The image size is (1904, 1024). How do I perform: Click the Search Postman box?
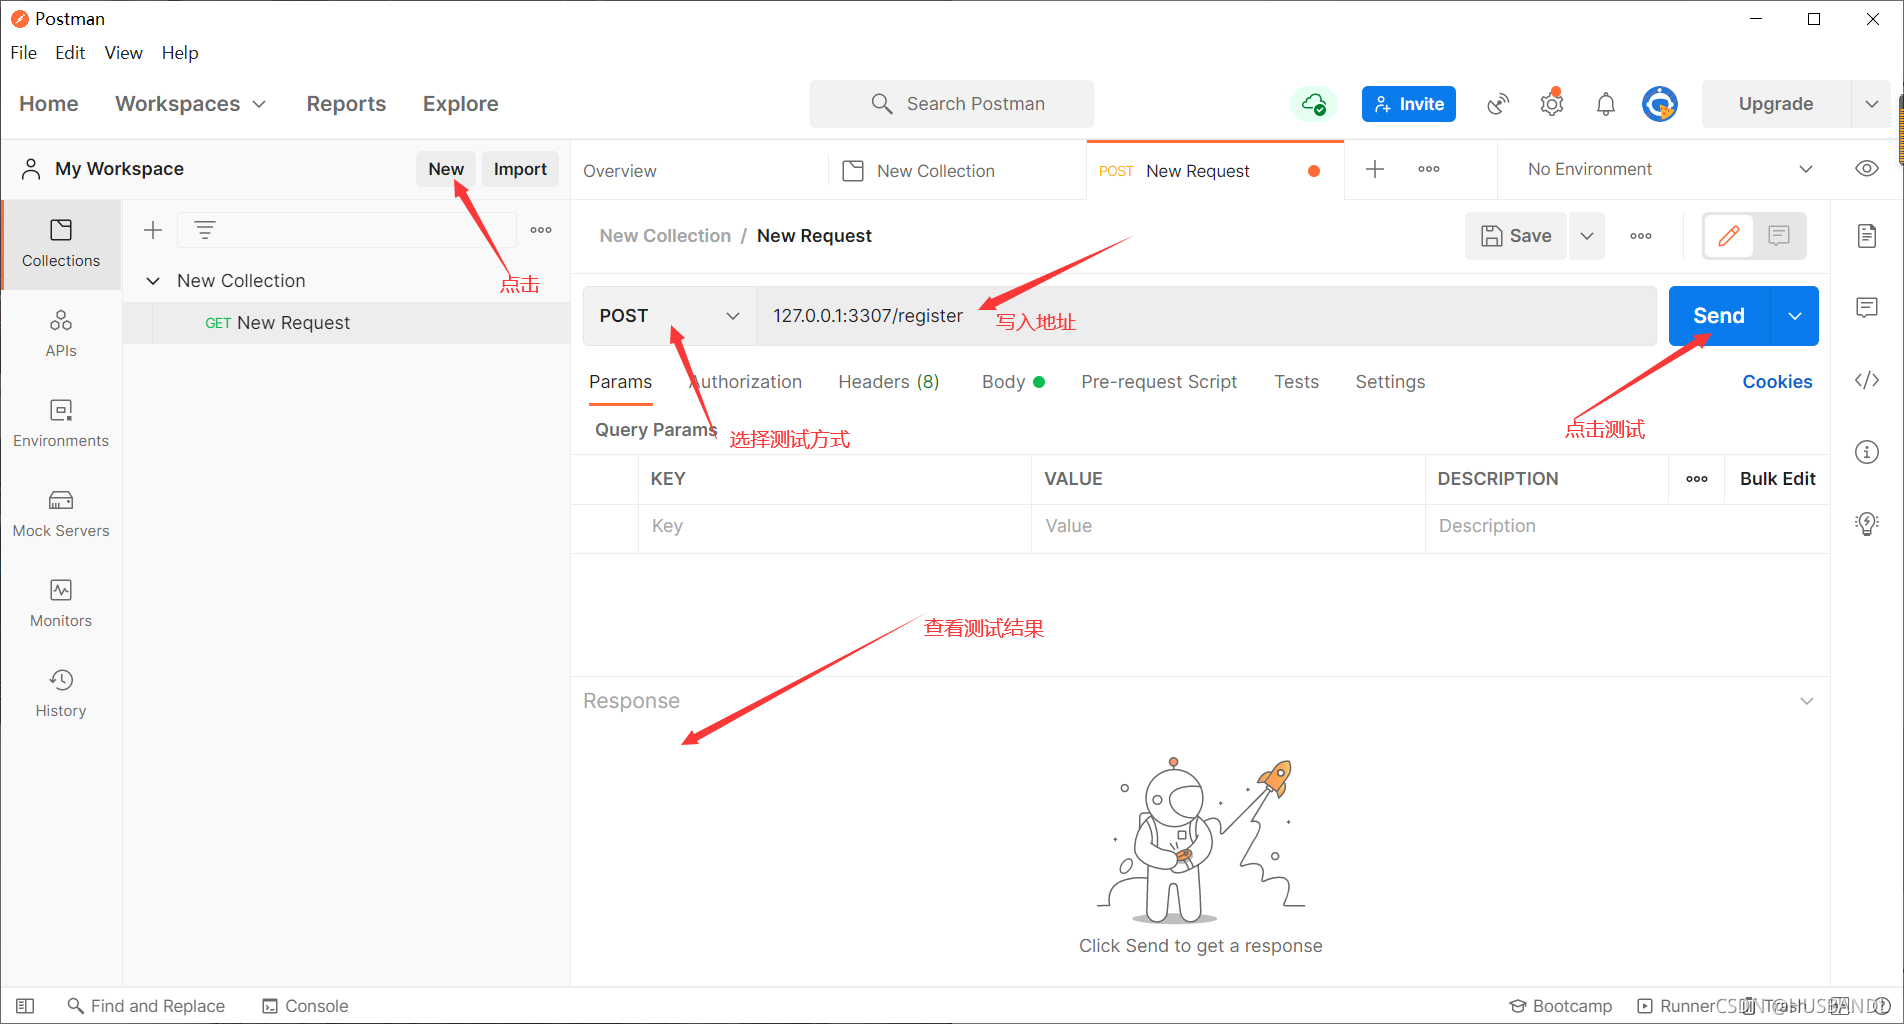pyautogui.click(x=952, y=104)
